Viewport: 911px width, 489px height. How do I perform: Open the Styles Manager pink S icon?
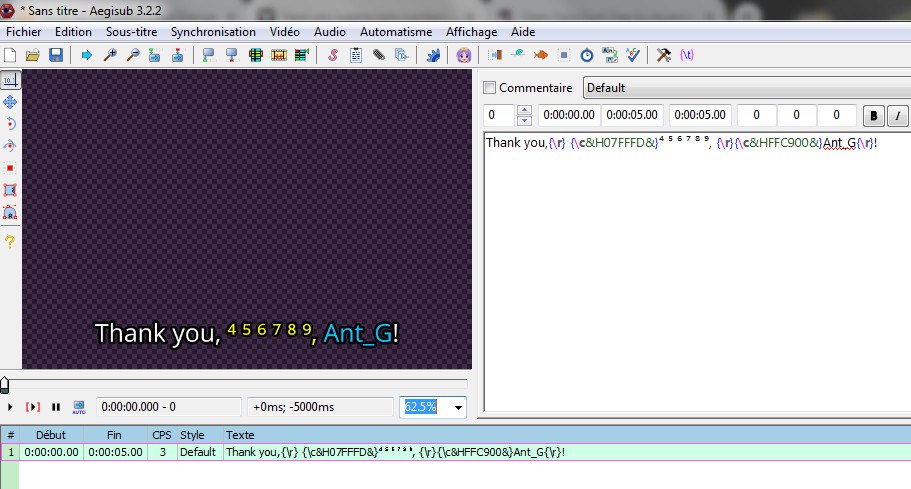click(333, 55)
